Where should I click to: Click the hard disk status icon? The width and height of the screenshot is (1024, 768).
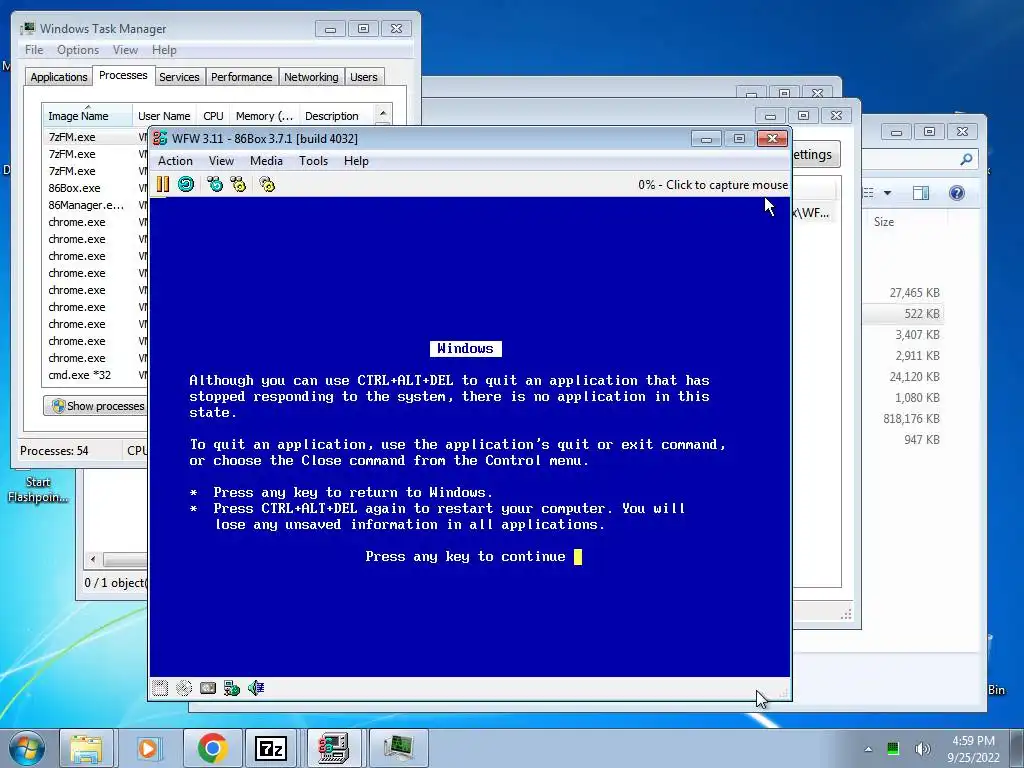click(x=208, y=688)
